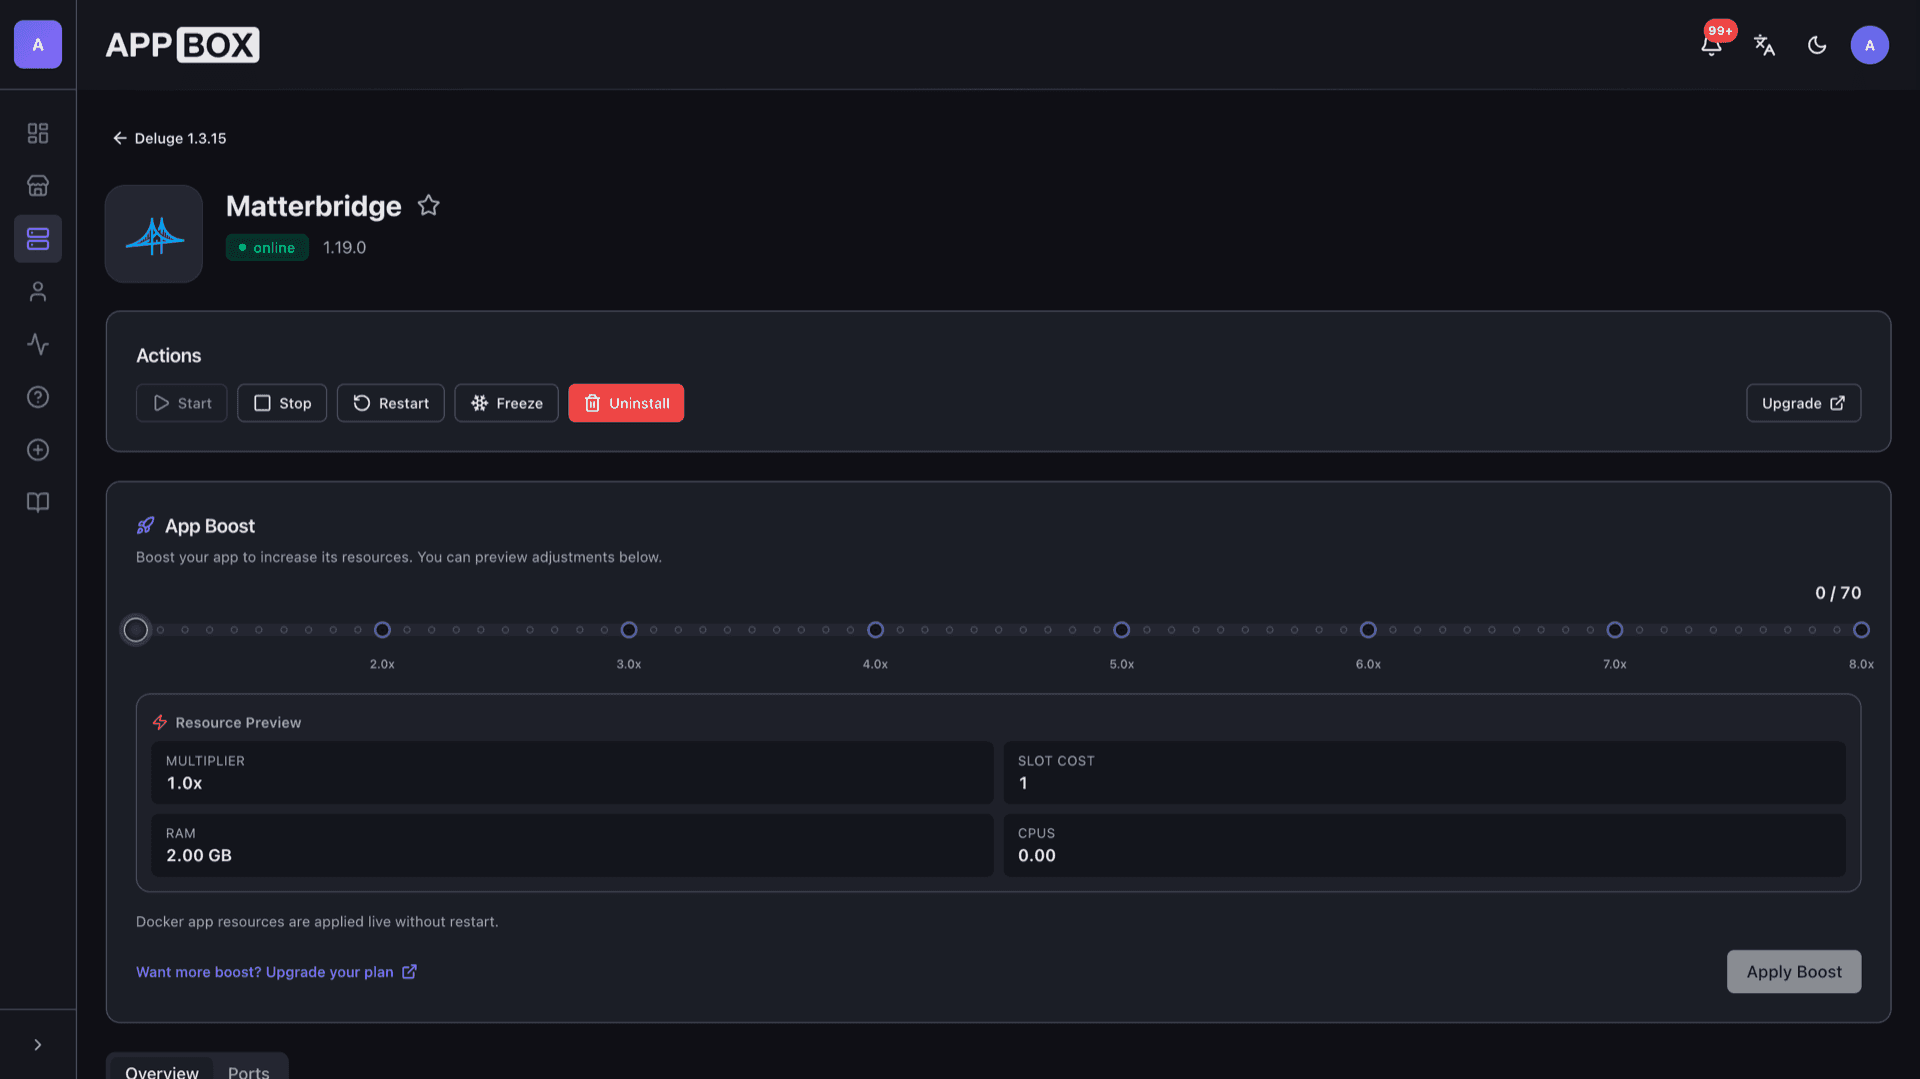This screenshot has height=1079, width=1920.
Task: Click the APPBOX logo
Action: coord(182,45)
